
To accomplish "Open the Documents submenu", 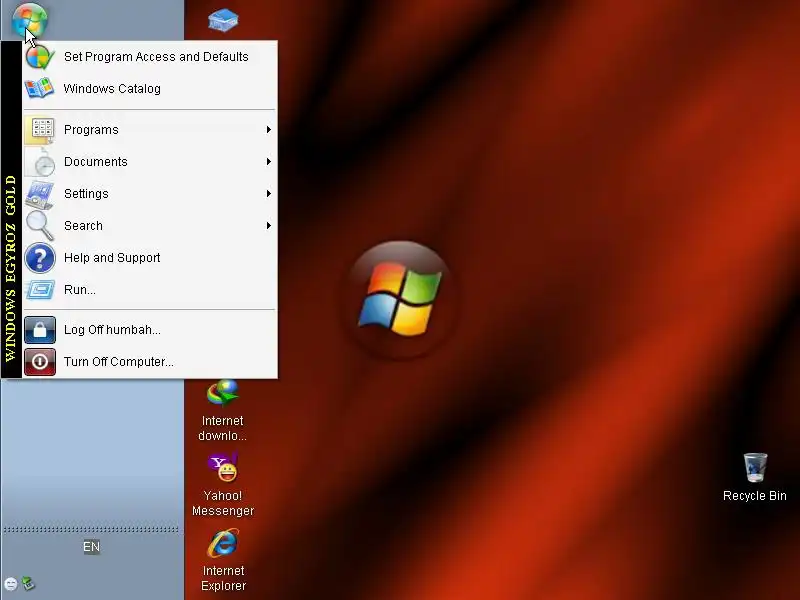I will (149, 162).
